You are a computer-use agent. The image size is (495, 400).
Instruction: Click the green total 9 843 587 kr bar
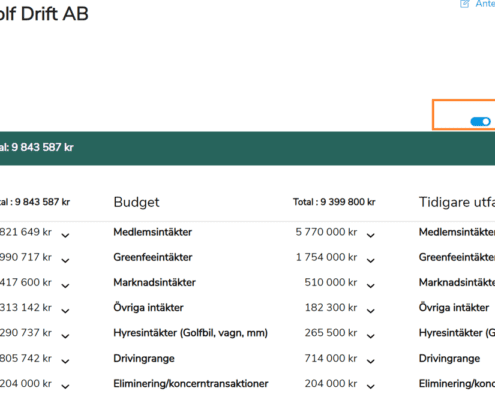tap(247, 148)
